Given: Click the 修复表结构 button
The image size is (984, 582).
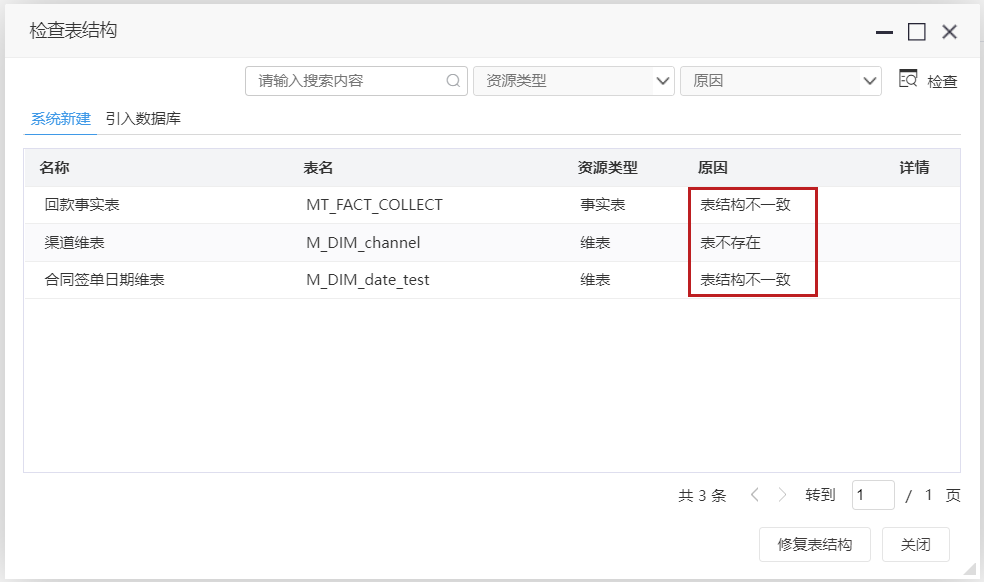Looking at the screenshot, I should point(815,544).
